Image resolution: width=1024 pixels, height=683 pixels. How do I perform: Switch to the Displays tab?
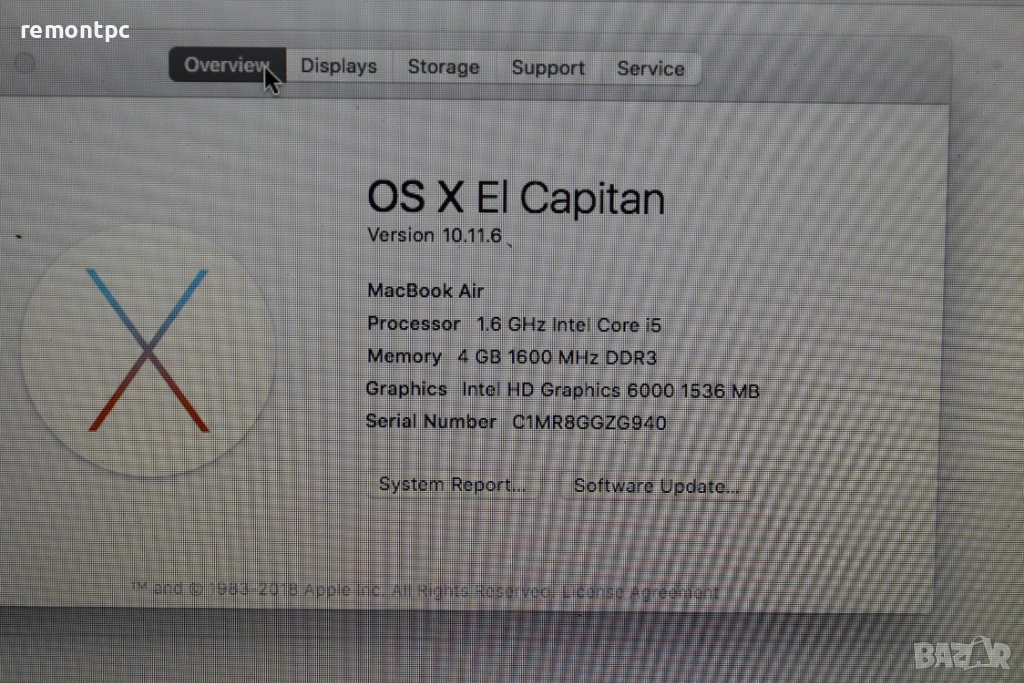pos(338,66)
